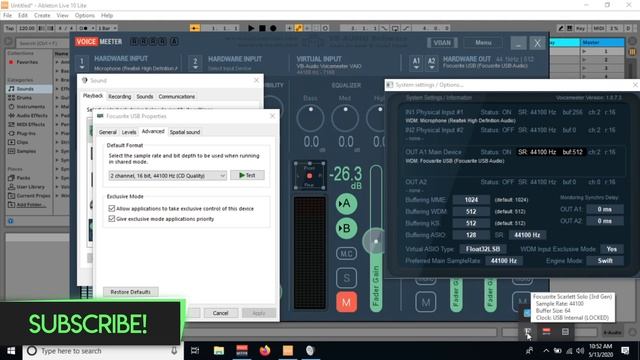The width and height of the screenshot is (640, 360).
Task: Switch to Sounds tab in Sound dialog
Action: point(144,97)
